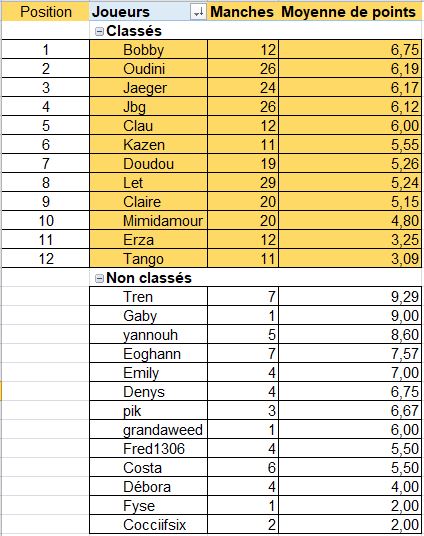
Task: Click the Débora name cell
Action: (x=148, y=486)
